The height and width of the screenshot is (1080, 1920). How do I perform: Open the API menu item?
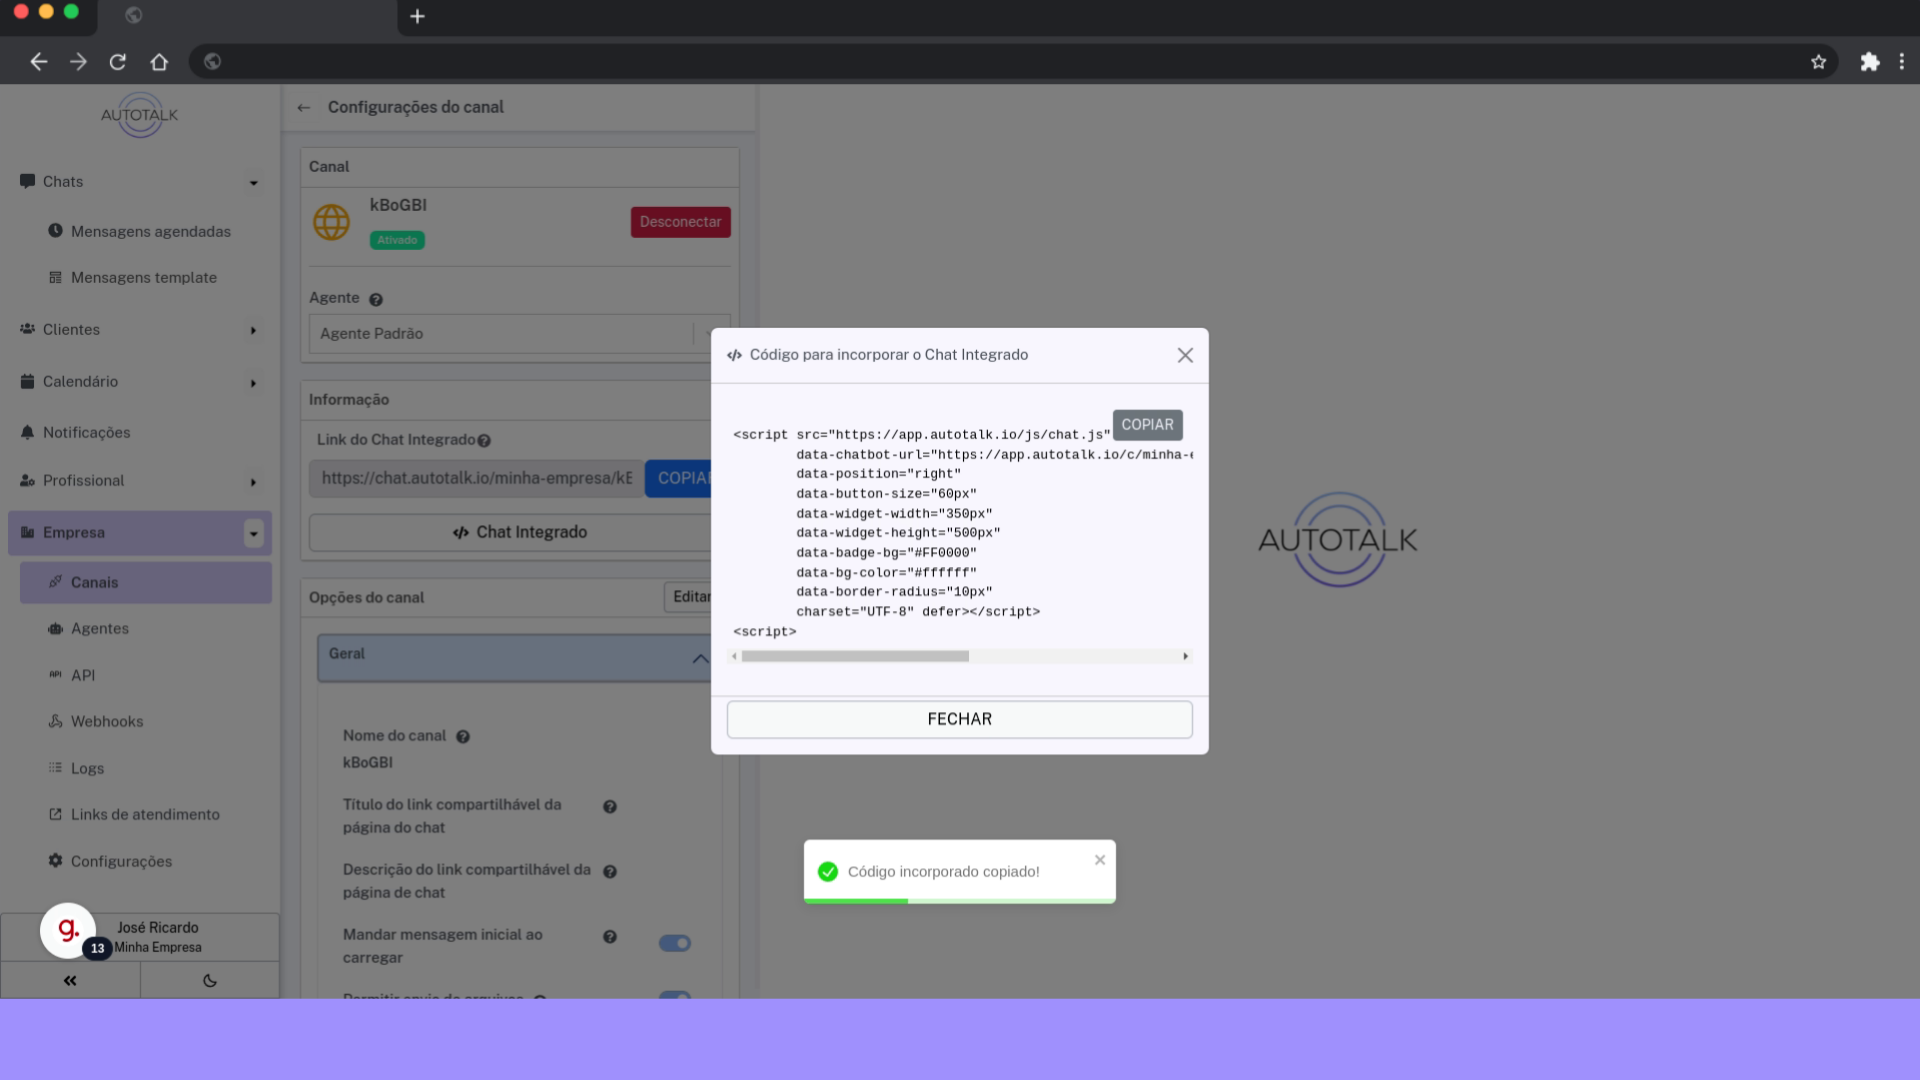pyautogui.click(x=83, y=675)
